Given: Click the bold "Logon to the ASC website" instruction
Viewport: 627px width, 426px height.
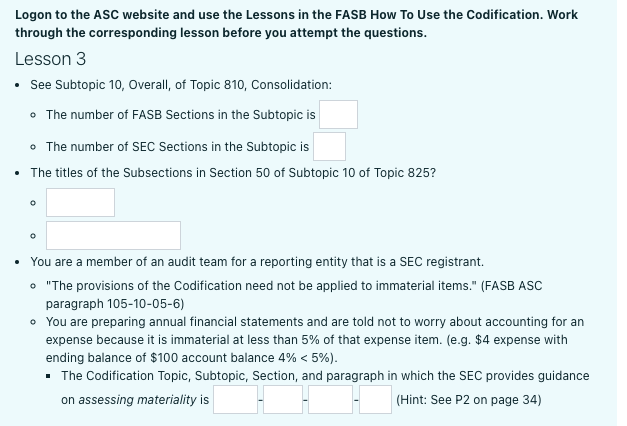Looking at the screenshot, I should (x=296, y=24).
